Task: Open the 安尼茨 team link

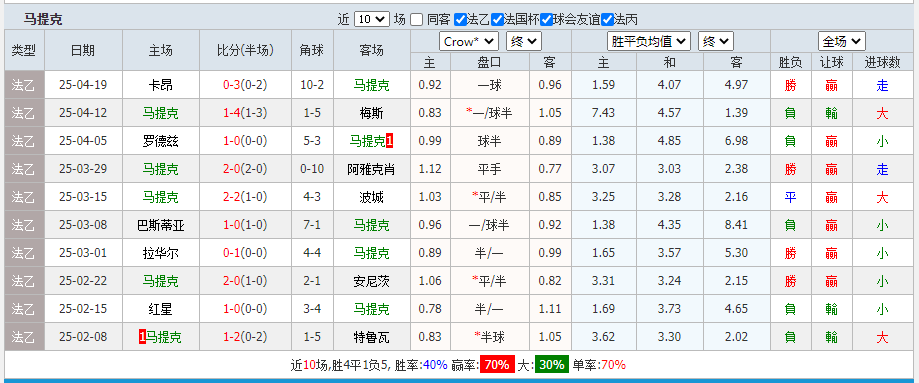Action: coord(371,281)
